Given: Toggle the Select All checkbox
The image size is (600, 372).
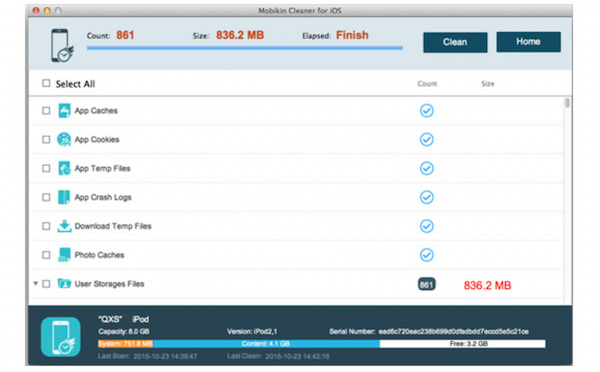Looking at the screenshot, I should [46, 83].
